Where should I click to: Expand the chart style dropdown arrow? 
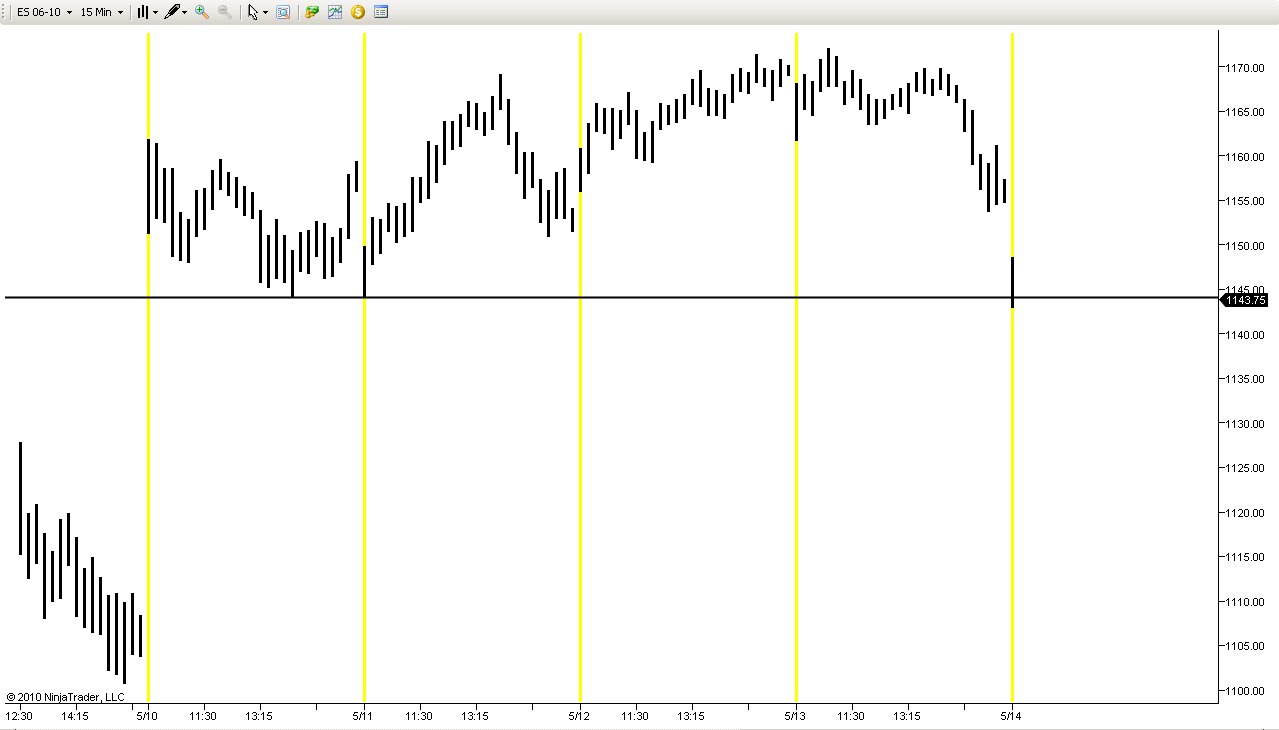[x=156, y=12]
